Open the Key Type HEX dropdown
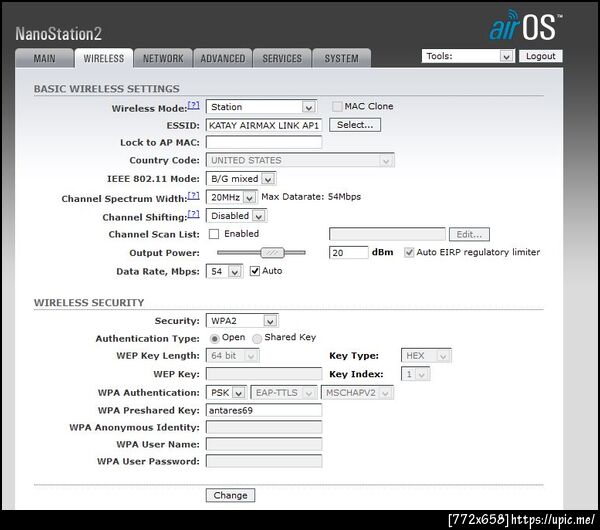The width and height of the screenshot is (600, 530). pos(426,356)
